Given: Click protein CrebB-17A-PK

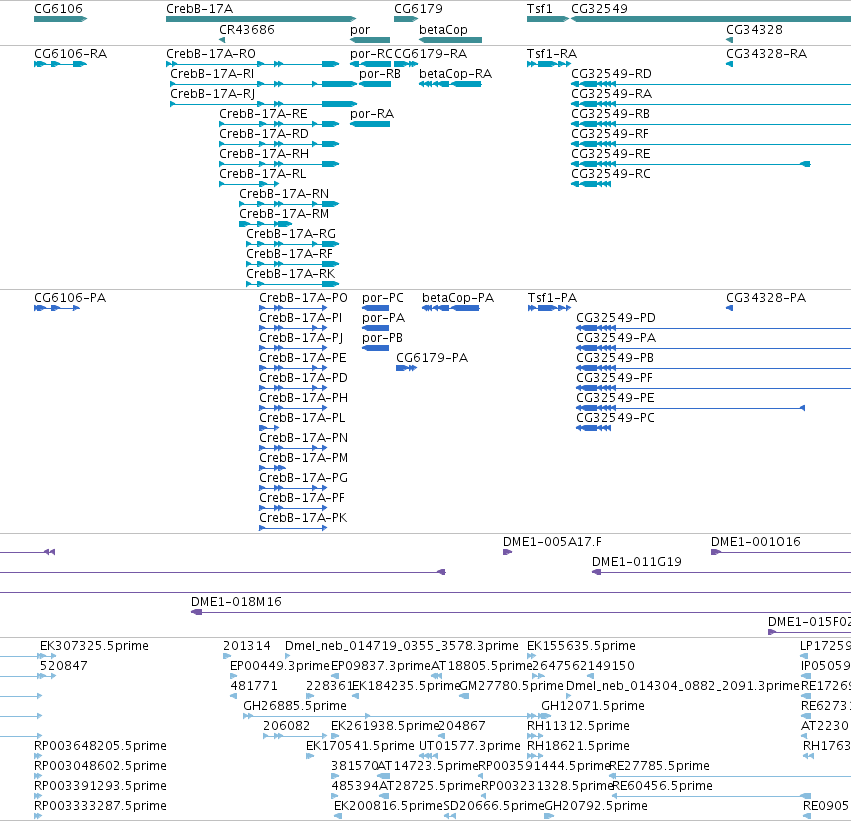Looking at the screenshot, I should point(293,528).
